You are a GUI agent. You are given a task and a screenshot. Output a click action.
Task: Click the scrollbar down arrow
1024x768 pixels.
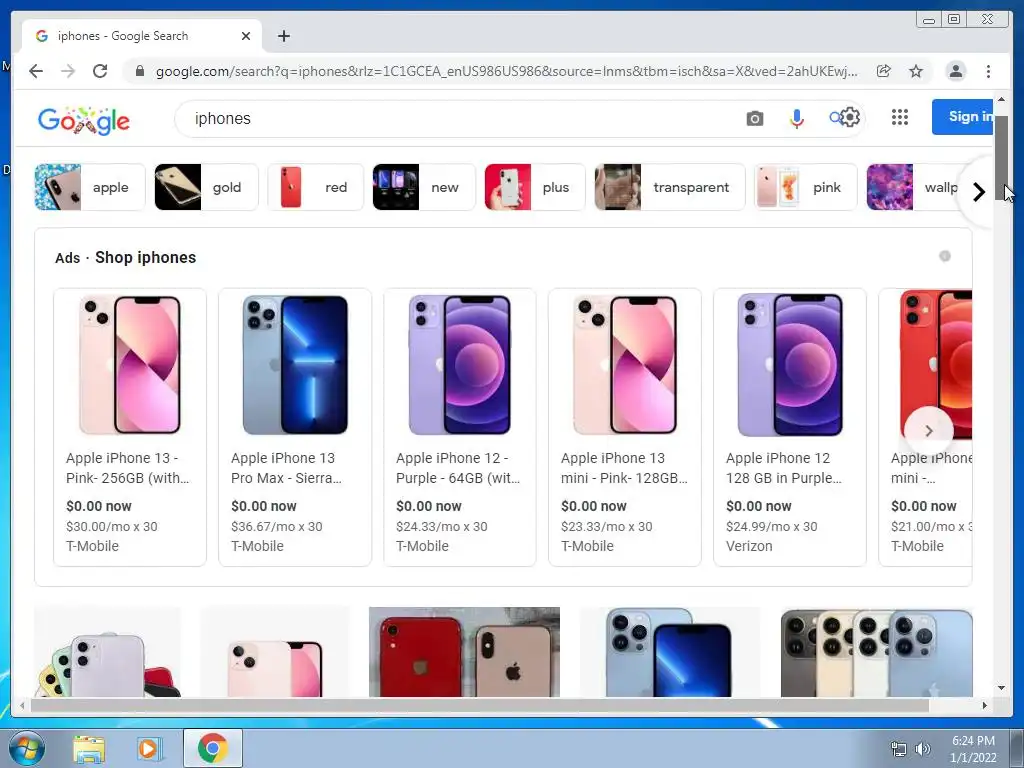point(1001,688)
